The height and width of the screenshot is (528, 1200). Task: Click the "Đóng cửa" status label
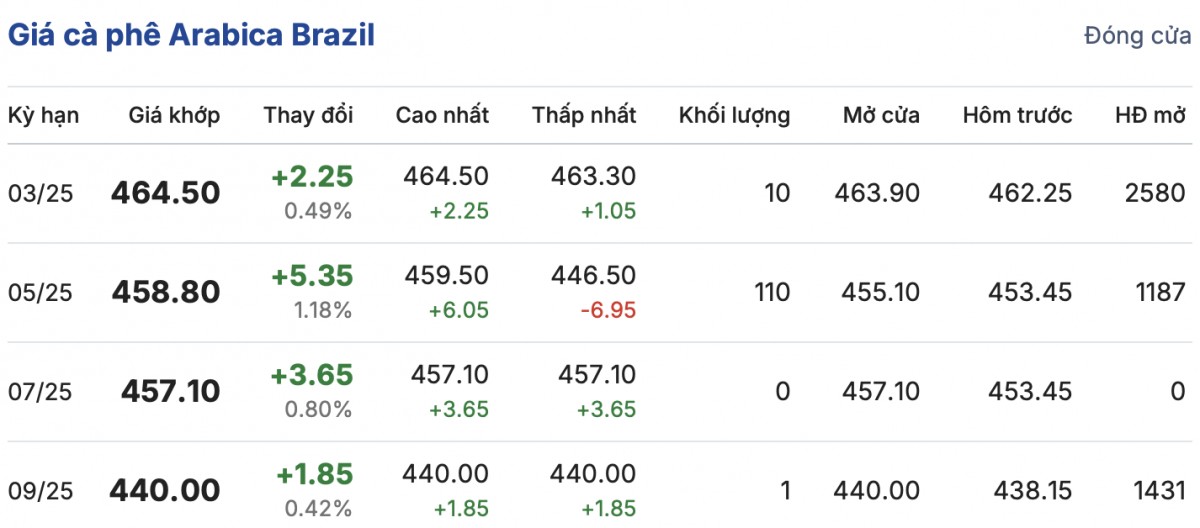1137,37
